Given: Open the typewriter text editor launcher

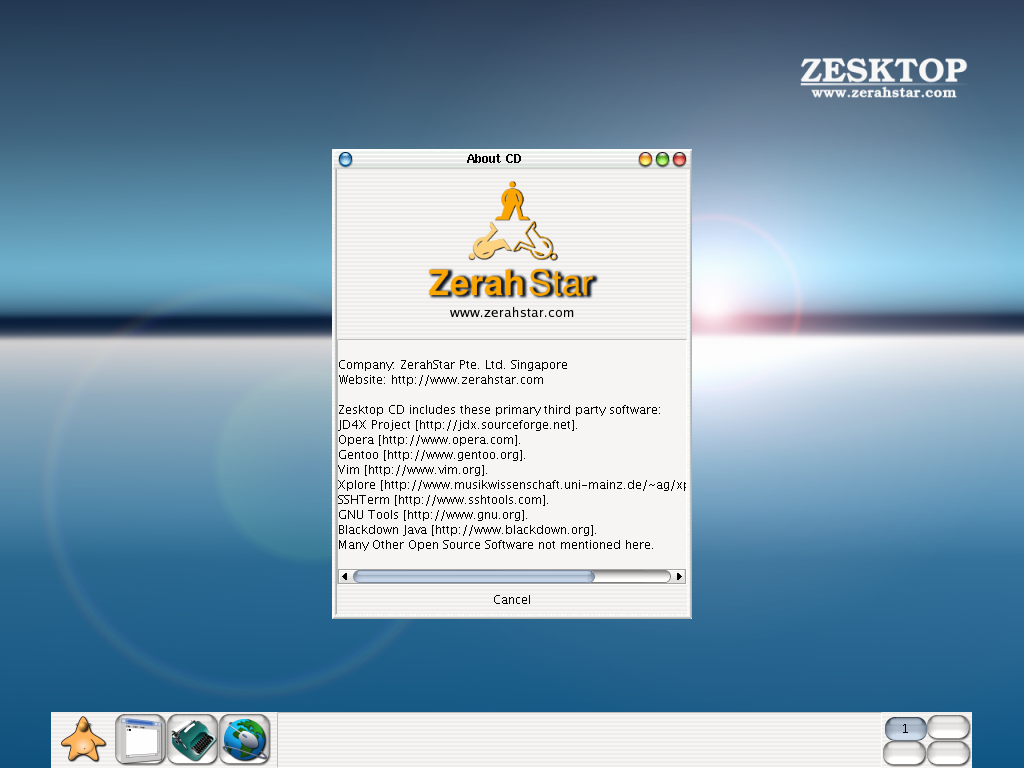Looking at the screenshot, I should pyautogui.click(x=193, y=739).
